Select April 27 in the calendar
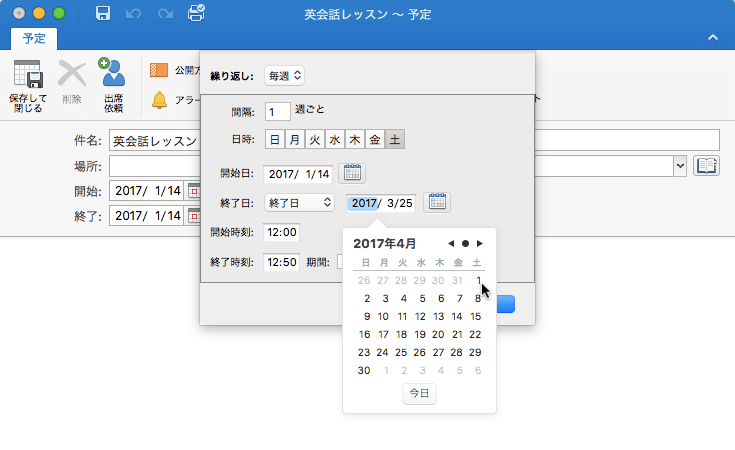 click(x=438, y=352)
